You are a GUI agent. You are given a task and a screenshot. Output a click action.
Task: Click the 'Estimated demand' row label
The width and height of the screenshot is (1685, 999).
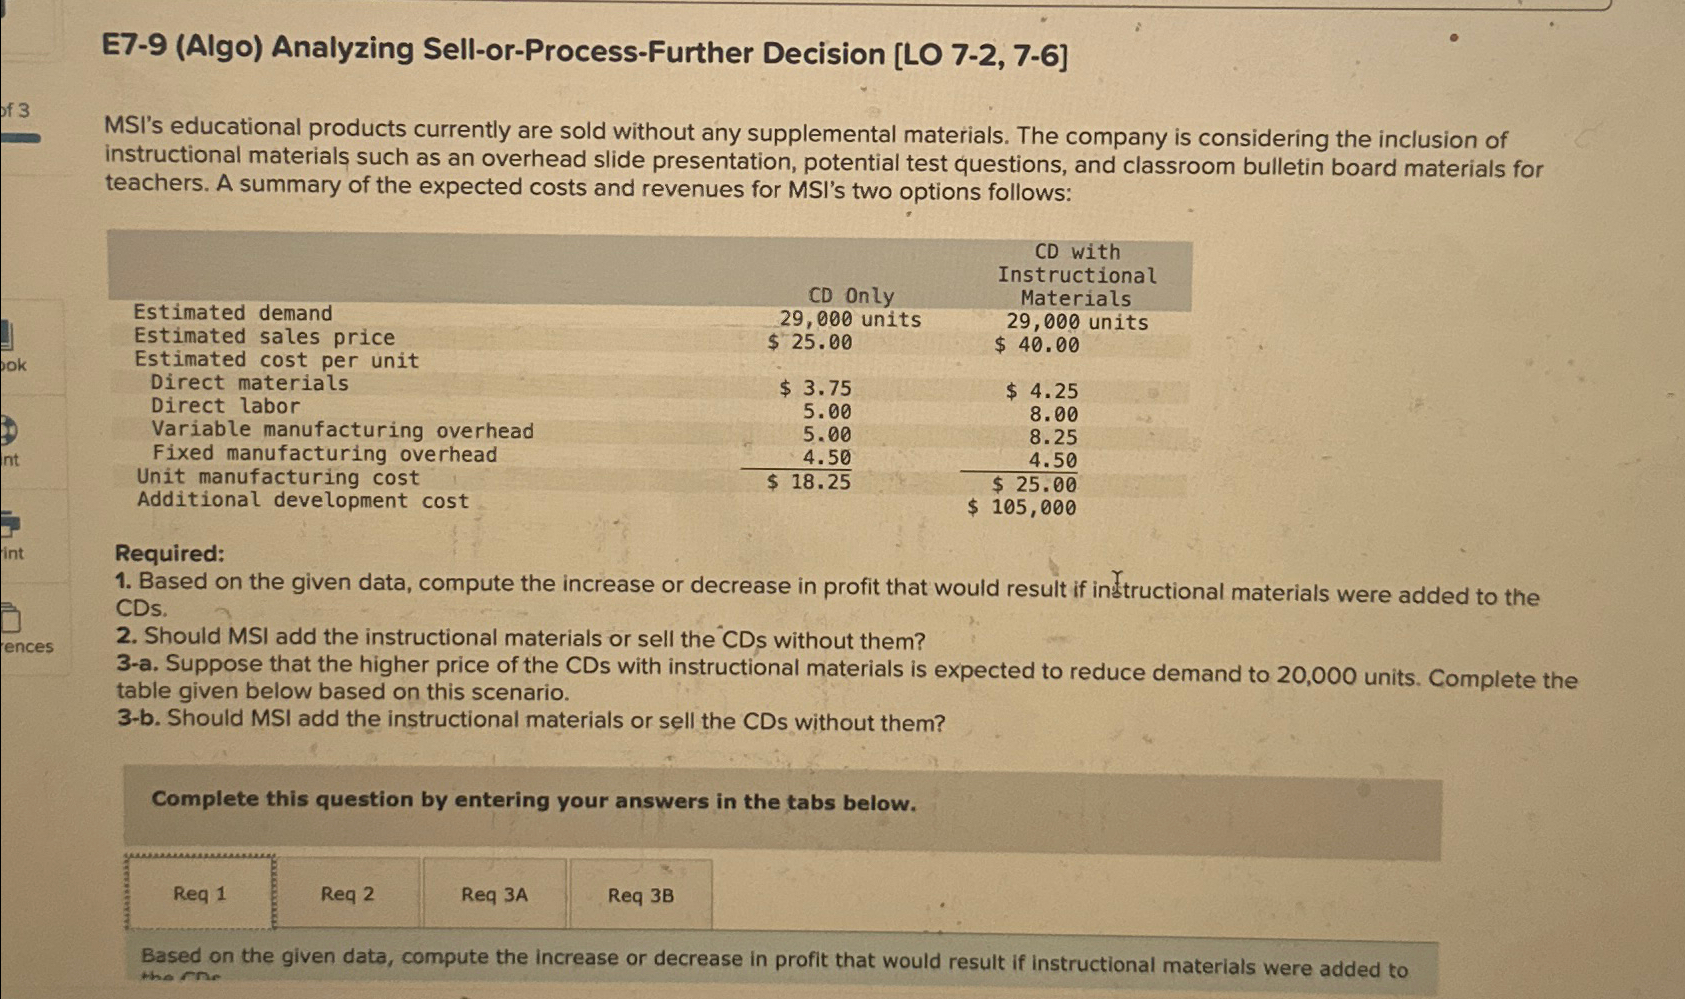coord(232,314)
